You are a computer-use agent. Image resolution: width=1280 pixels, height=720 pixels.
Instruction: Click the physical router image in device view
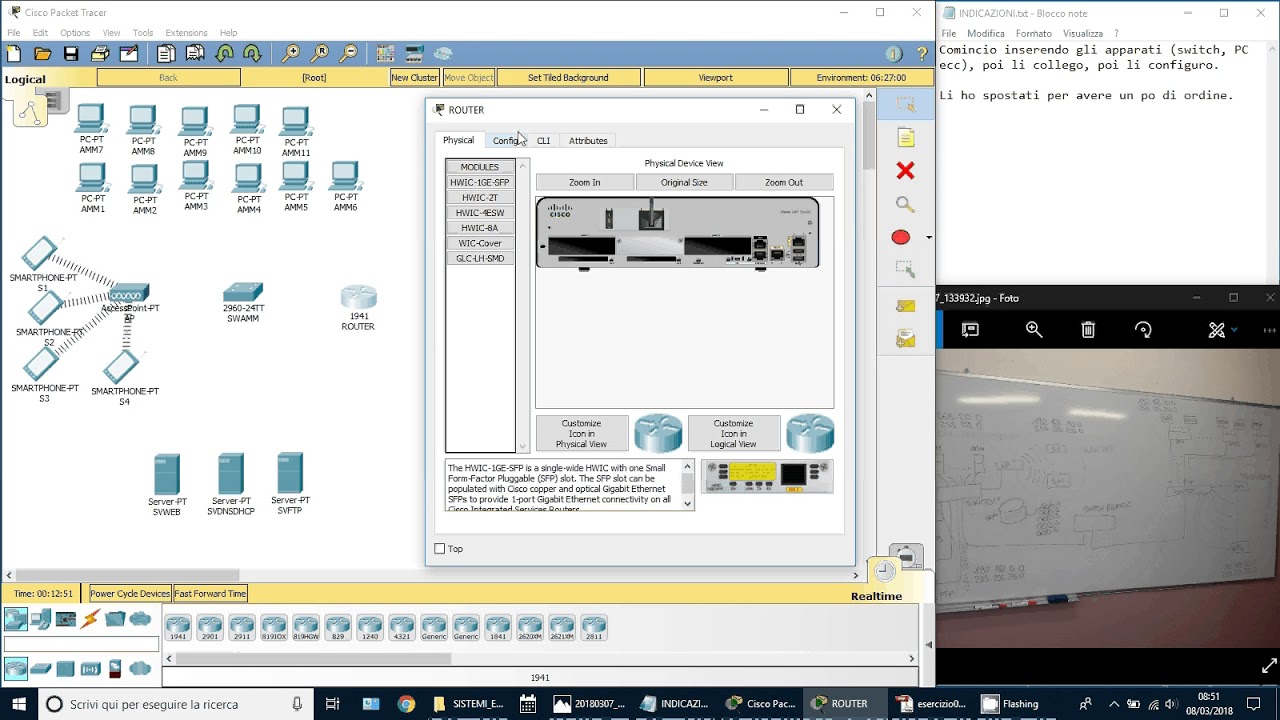(678, 233)
